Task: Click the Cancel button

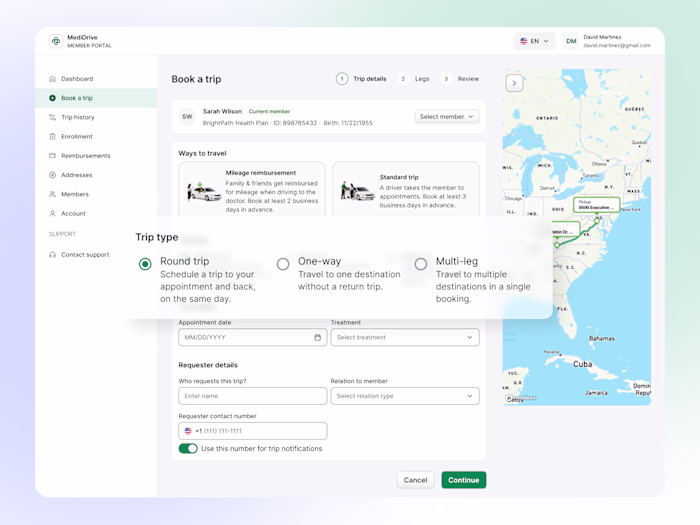Action: [415, 480]
